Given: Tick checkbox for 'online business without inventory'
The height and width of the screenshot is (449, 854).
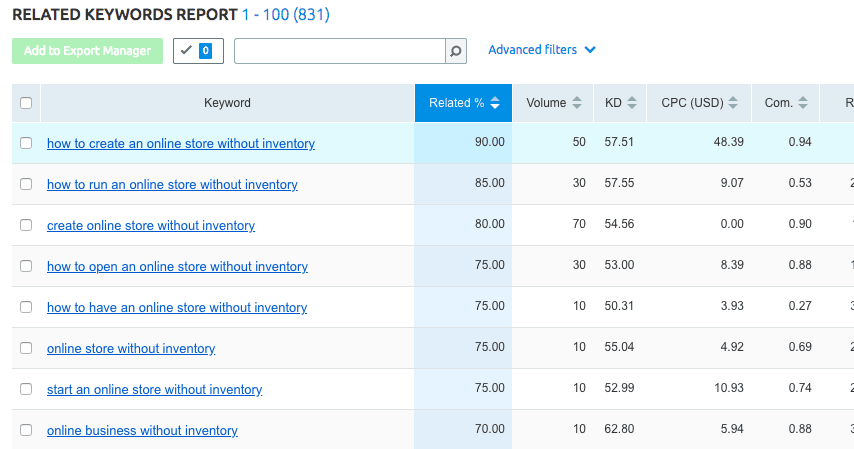Looking at the screenshot, I should (x=26, y=431).
